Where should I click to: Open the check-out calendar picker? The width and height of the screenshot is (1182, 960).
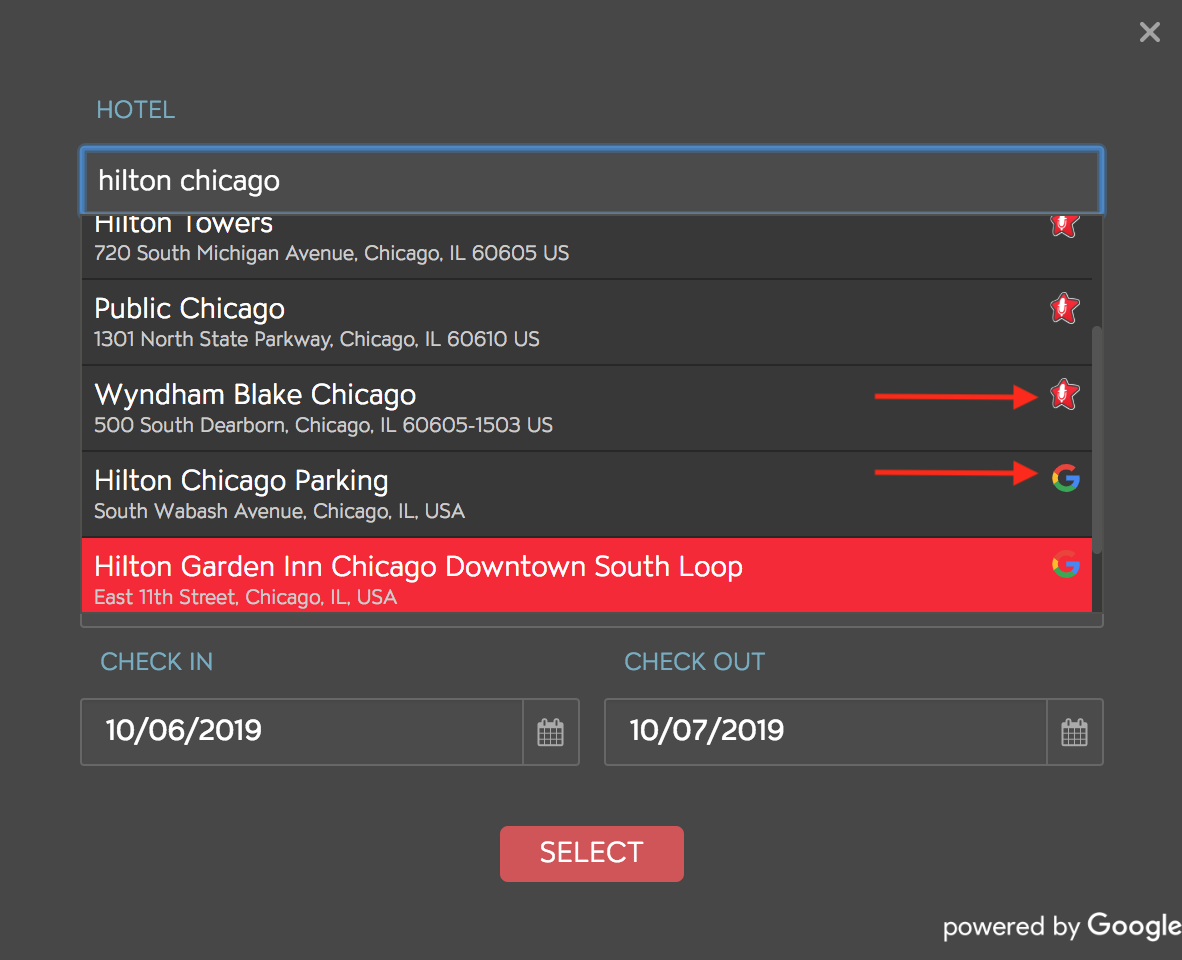(1074, 732)
